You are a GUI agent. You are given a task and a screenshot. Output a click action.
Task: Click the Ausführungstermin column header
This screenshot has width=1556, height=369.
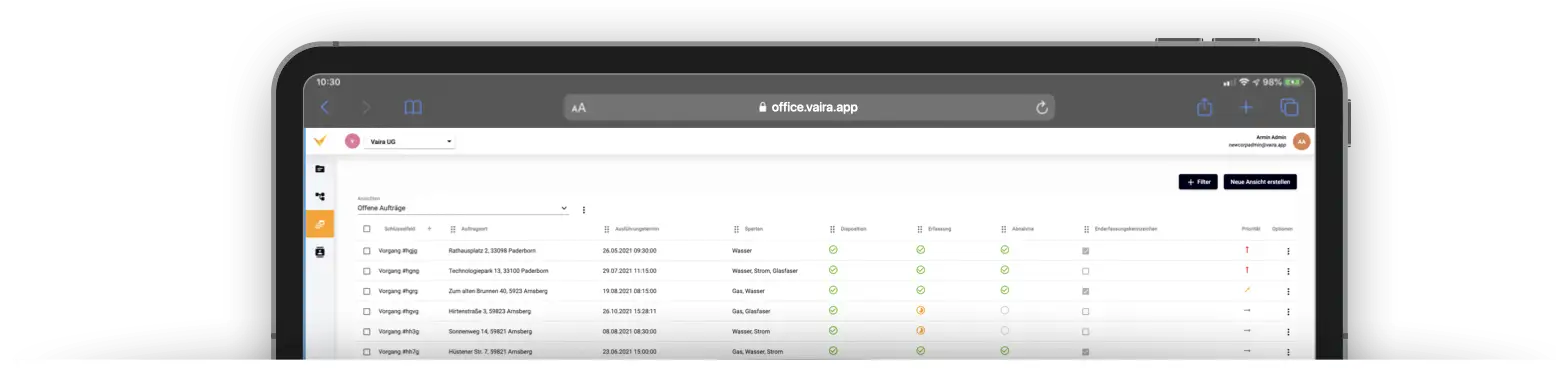click(x=637, y=229)
